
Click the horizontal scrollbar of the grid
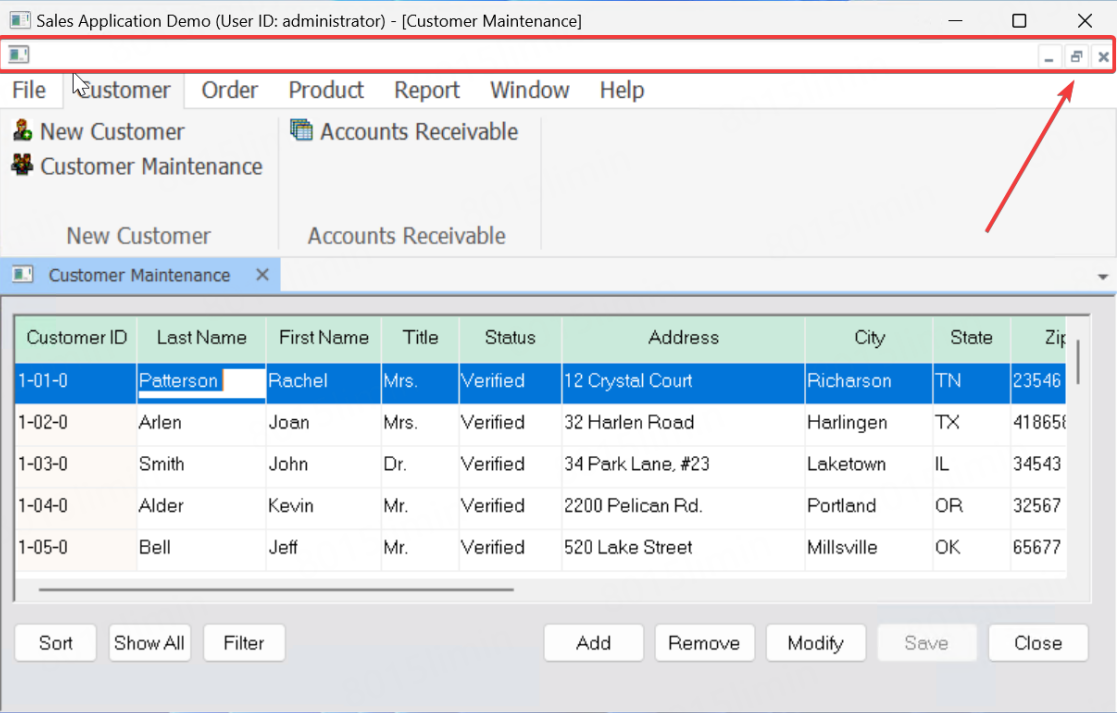coord(276,589)
